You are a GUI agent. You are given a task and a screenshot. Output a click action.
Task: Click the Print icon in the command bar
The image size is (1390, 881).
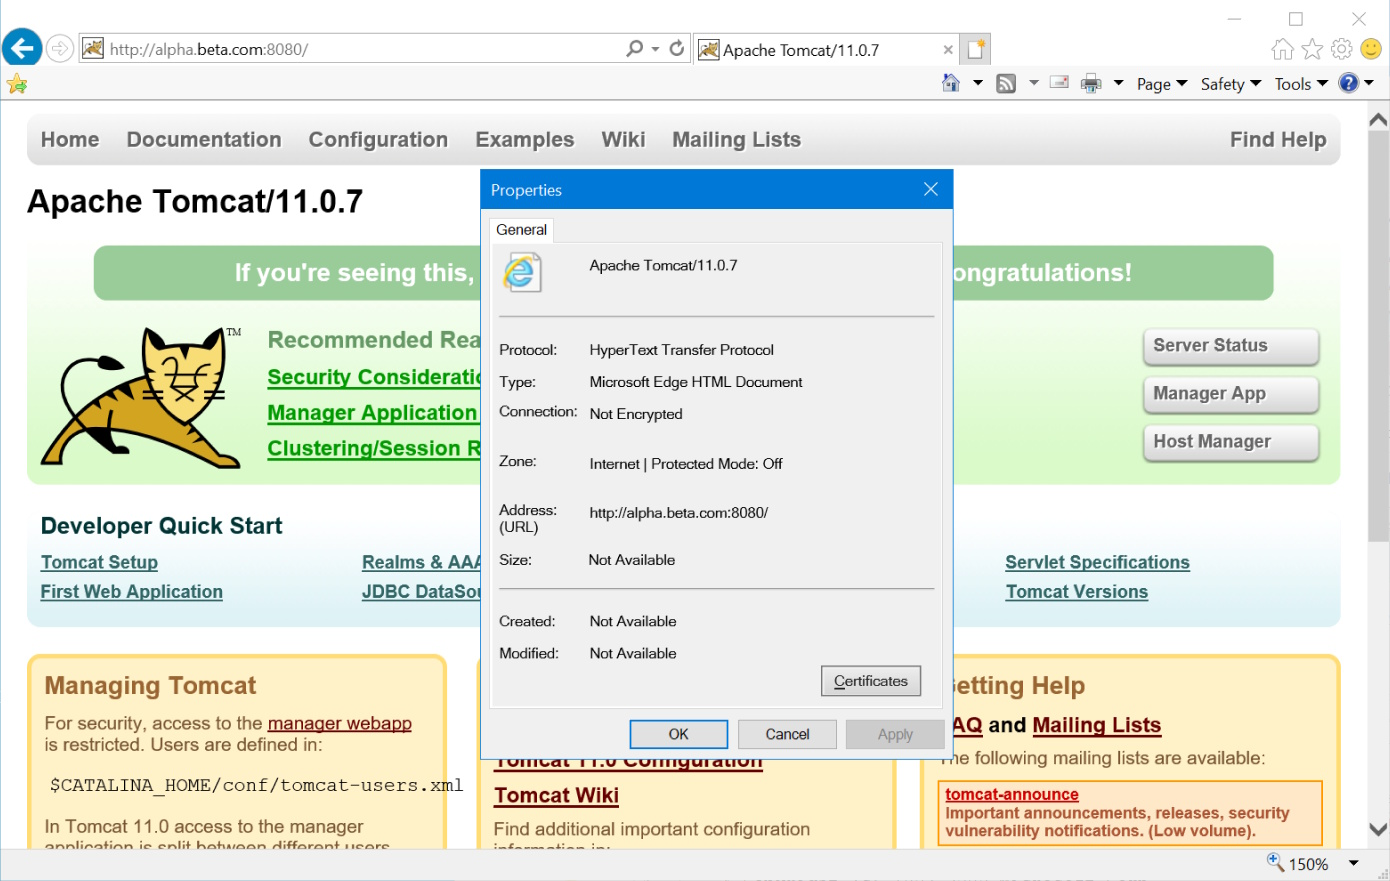coord(1091,84)
